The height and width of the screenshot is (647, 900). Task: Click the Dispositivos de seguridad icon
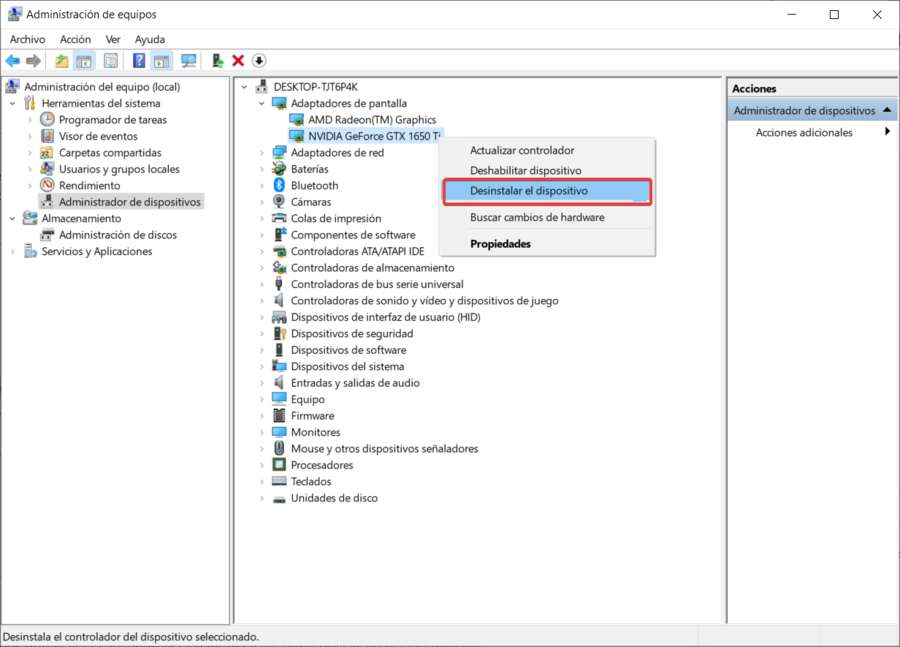(279, 333)
